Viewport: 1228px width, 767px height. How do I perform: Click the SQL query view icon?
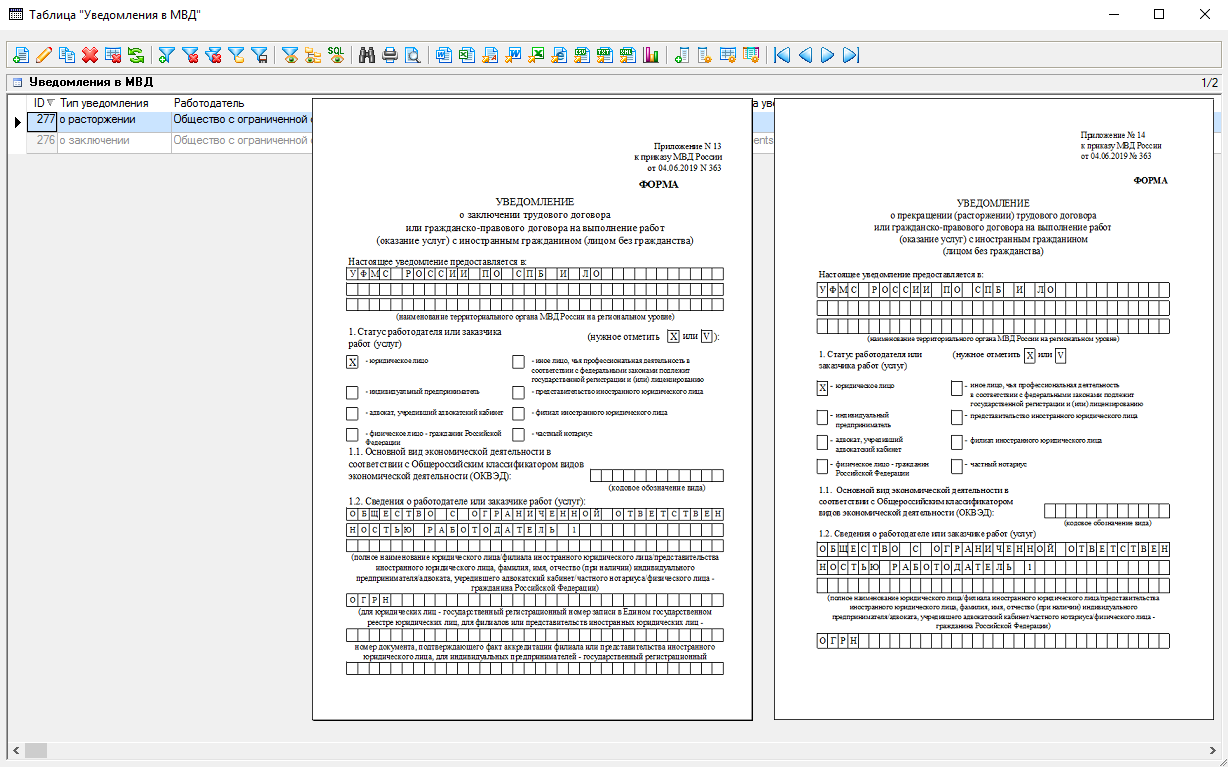[x=337, y=55]
